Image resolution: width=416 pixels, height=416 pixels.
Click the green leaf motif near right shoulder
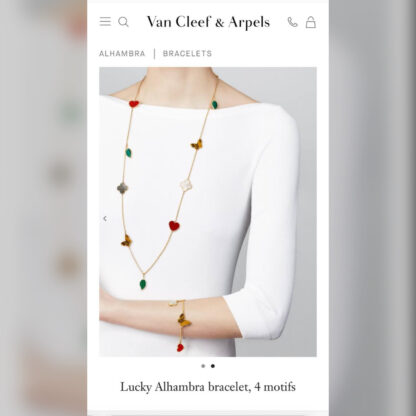tap(215, 105)
